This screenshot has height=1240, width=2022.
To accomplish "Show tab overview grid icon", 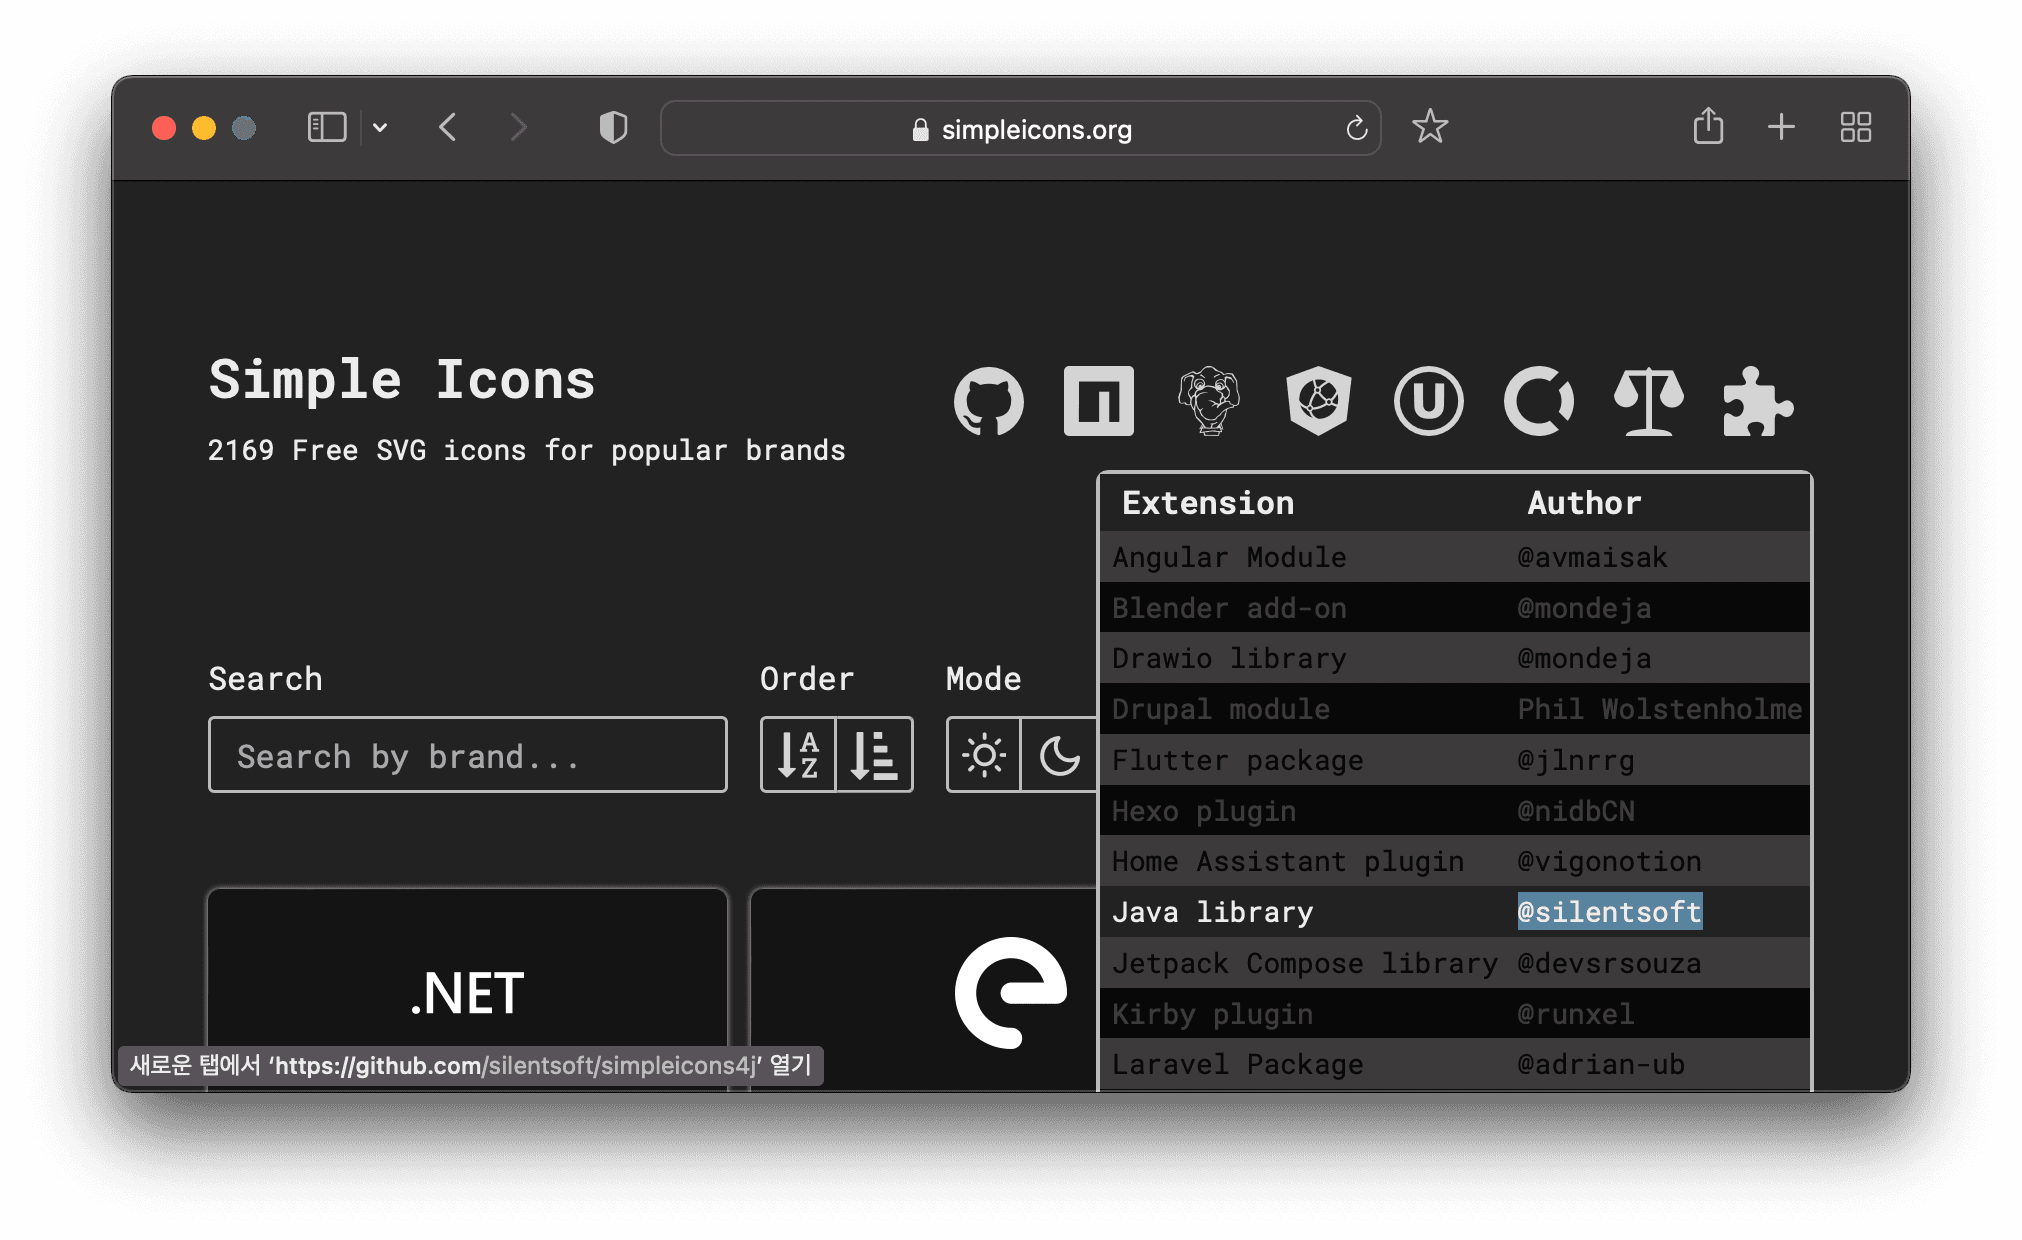I will (x=1856, y=127).
